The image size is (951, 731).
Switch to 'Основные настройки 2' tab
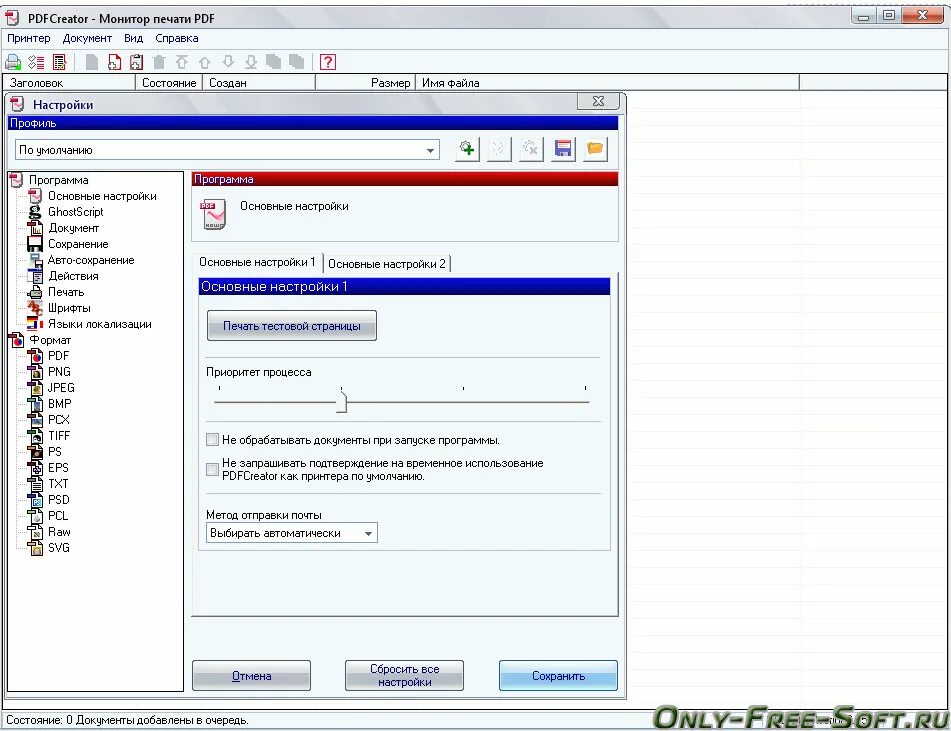point(387,264)
